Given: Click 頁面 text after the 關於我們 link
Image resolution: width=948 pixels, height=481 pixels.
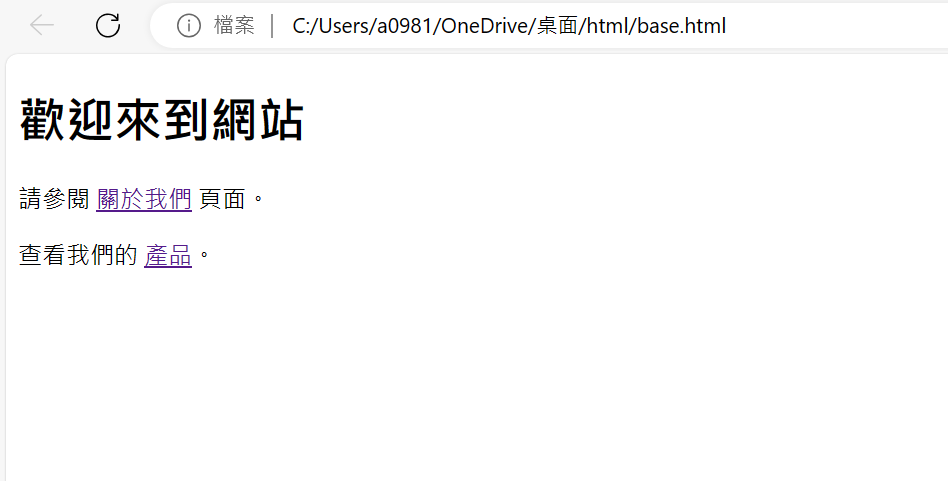Looking at the screenshot, I should coord(222,199).
